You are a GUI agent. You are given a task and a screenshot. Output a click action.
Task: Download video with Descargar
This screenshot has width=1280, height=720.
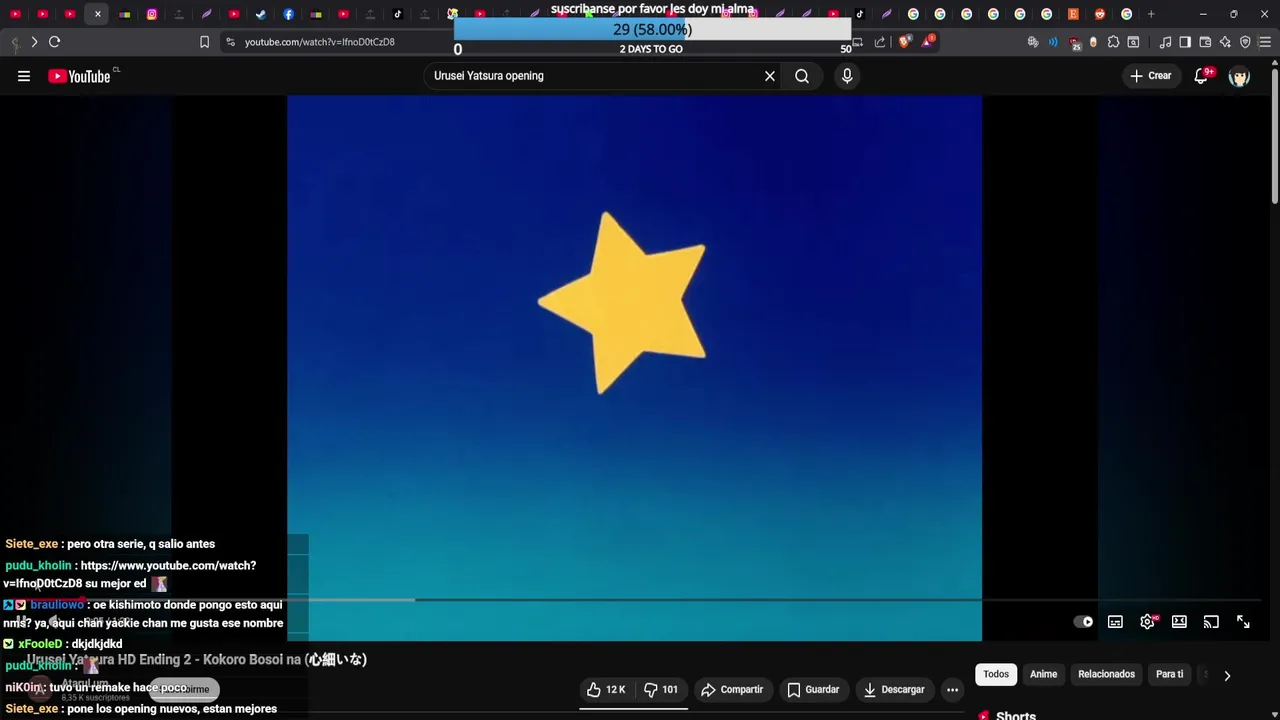[x=894, y=690]
